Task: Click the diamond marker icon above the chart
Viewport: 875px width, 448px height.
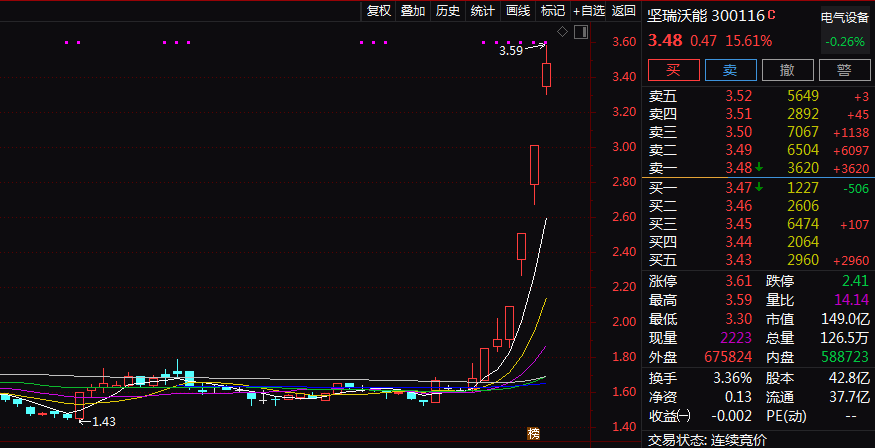Action: [562, 32]
